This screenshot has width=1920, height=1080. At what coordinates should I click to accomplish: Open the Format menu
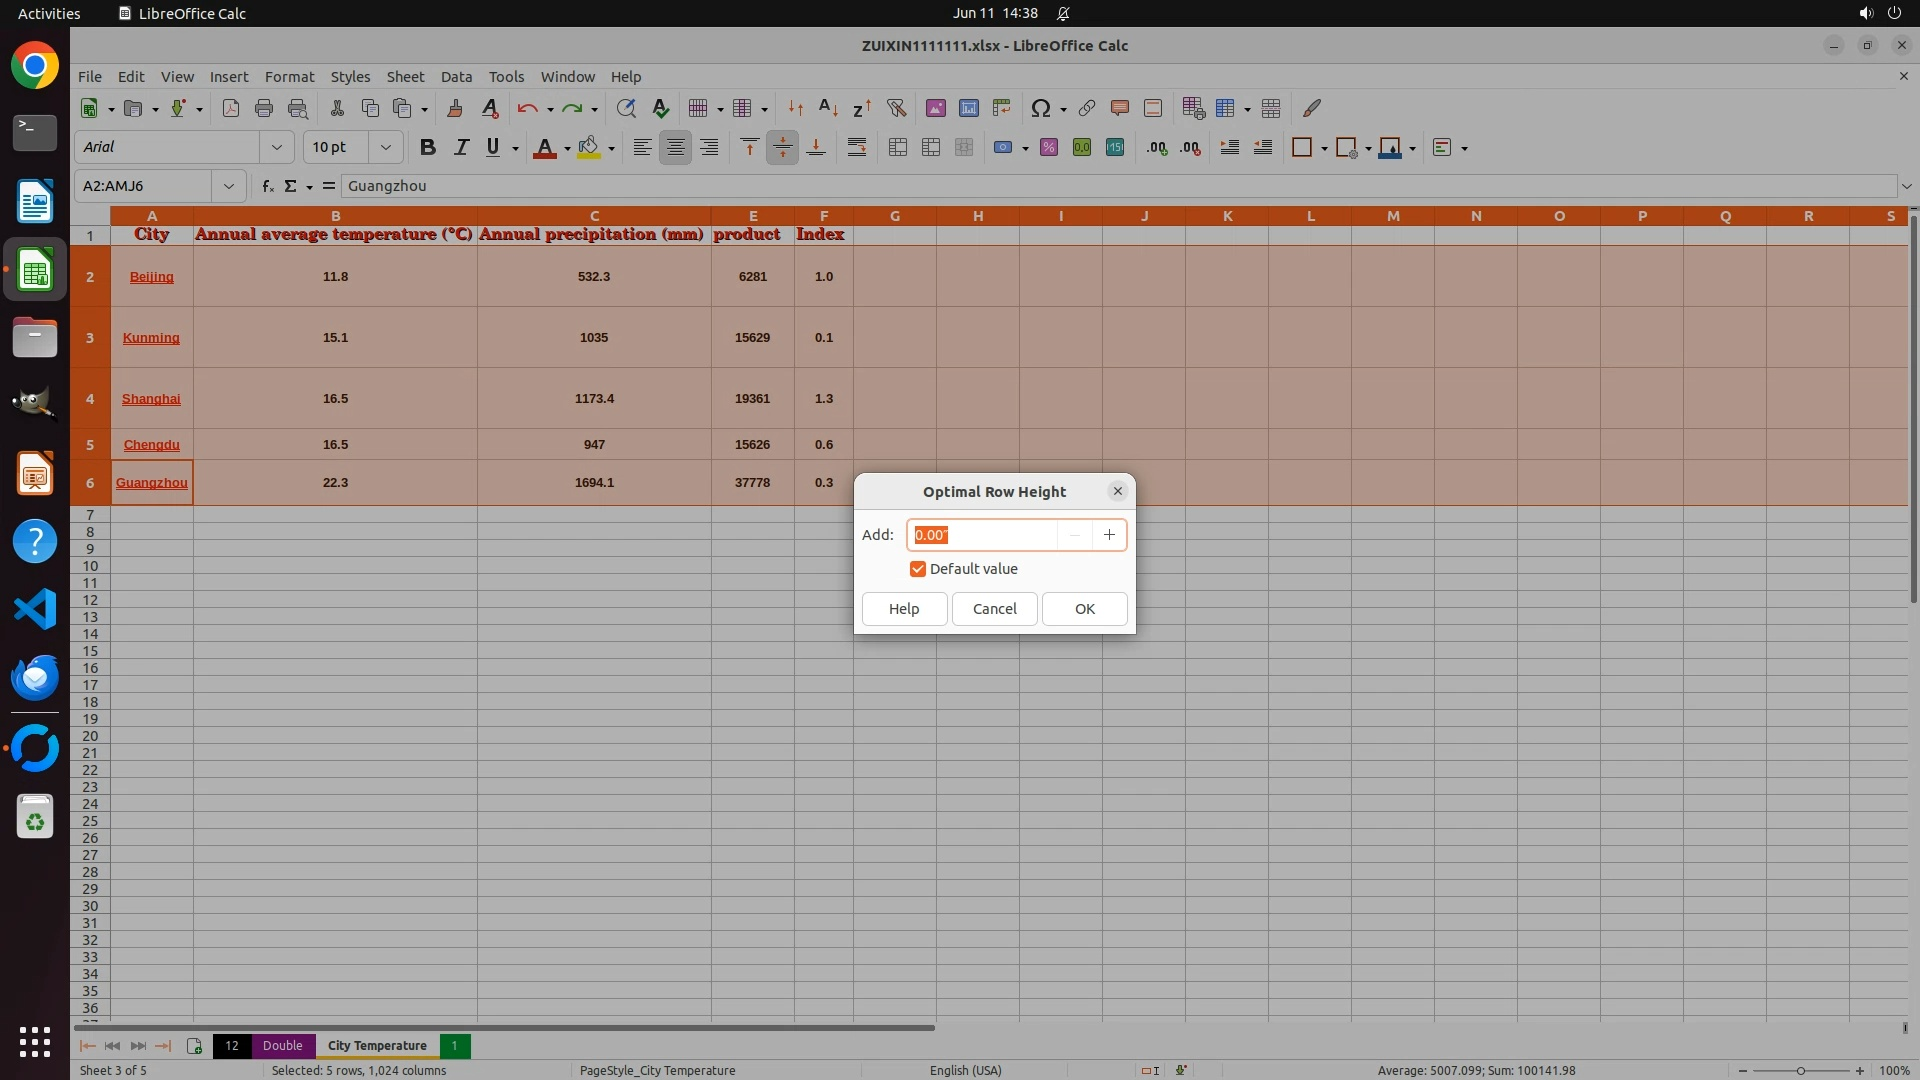[289, 76]
